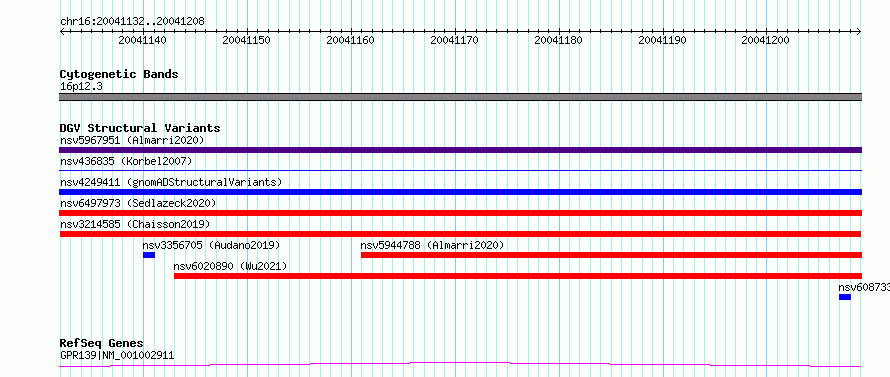Select variant label nsv6020890 (Wu2021)
890x377 pixels.
[x=230, y=266]
